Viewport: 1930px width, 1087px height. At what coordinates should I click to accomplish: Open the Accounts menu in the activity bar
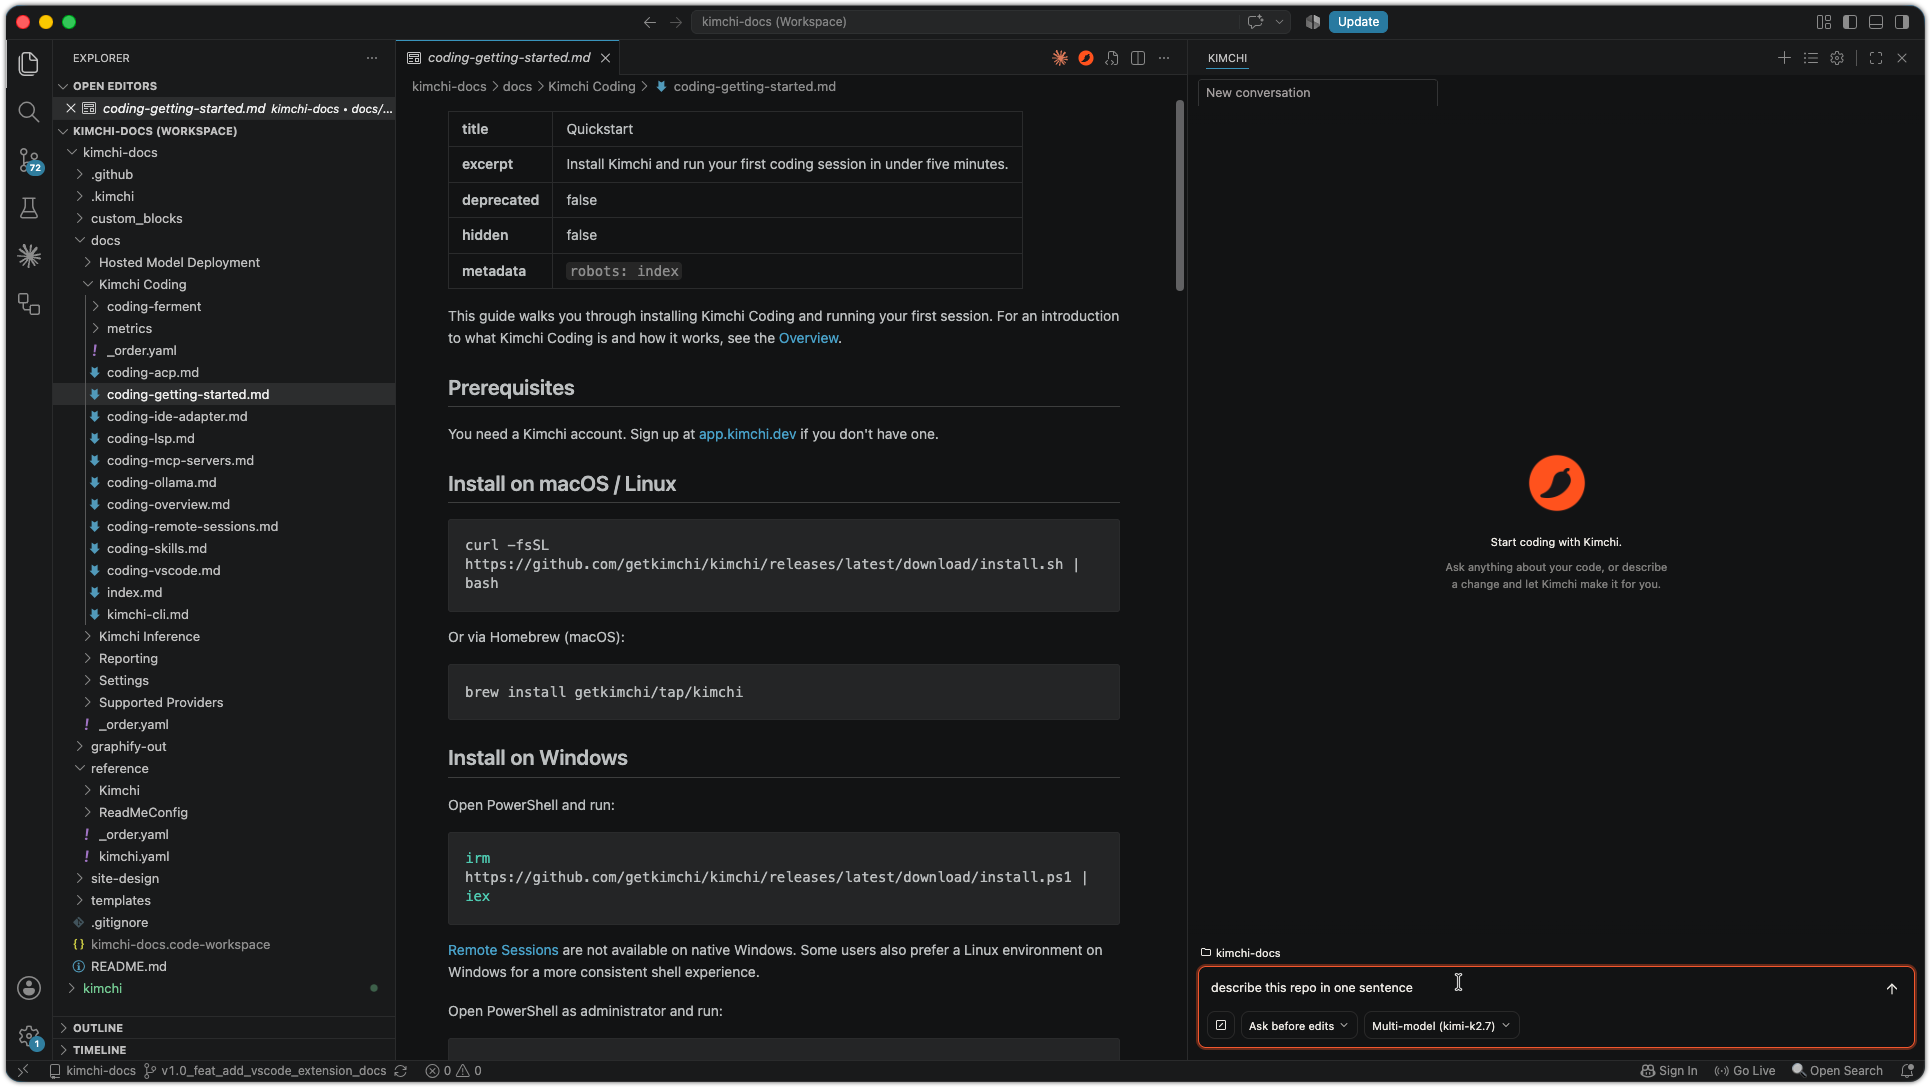click(x=29, y=988)
